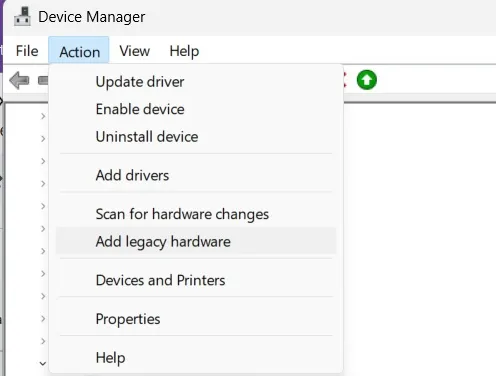Viewport: 496px width, 376px height.
Task: Choose Uninstall device option
Action: 196,137
